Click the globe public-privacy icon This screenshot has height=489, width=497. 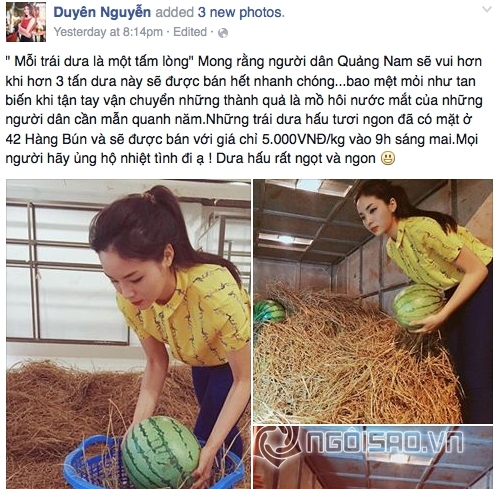coord(223,33)
